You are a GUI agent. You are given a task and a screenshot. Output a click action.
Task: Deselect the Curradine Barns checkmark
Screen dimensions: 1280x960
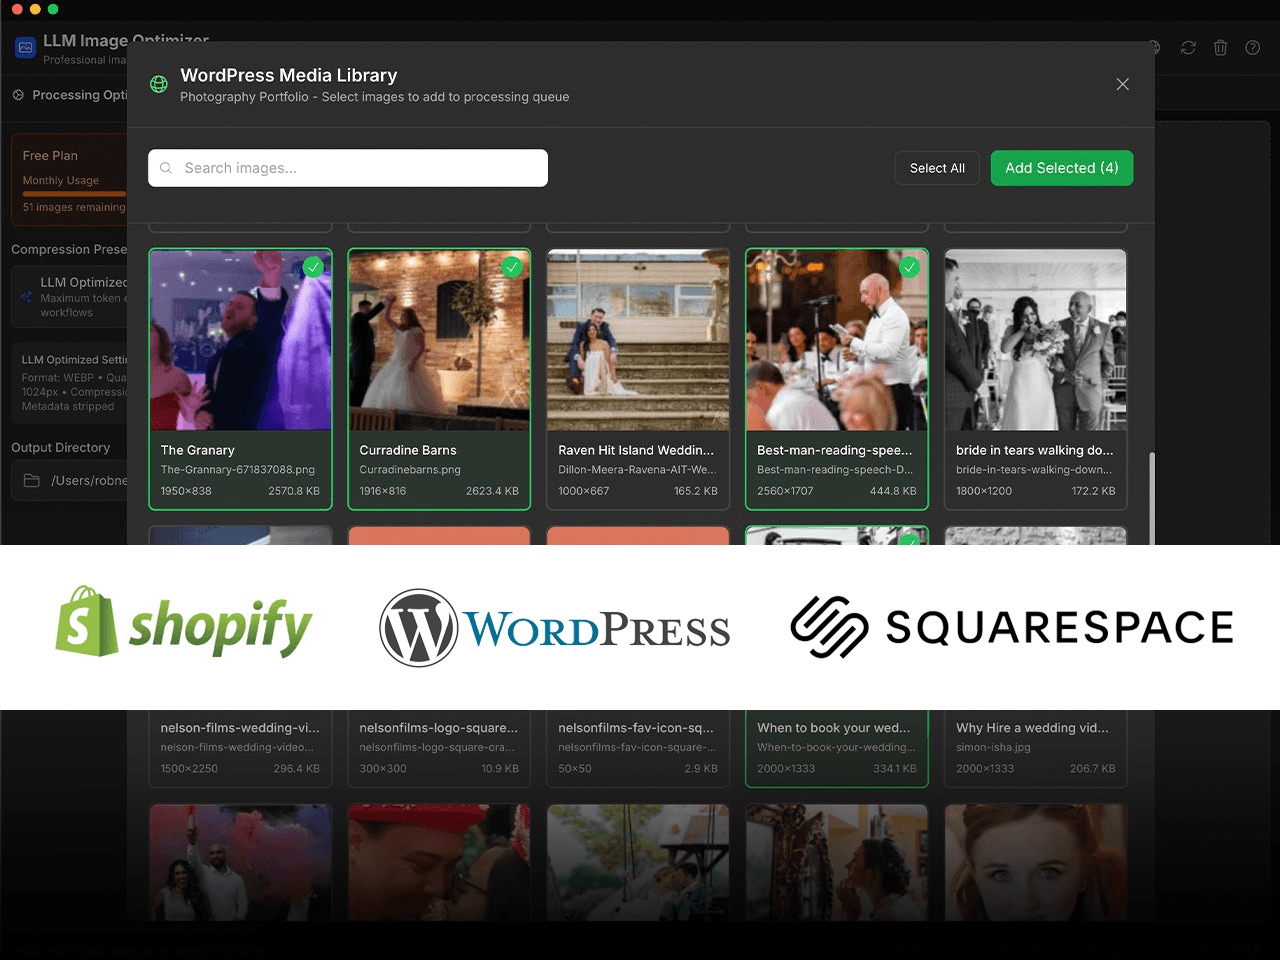click(x=512, y=267)
